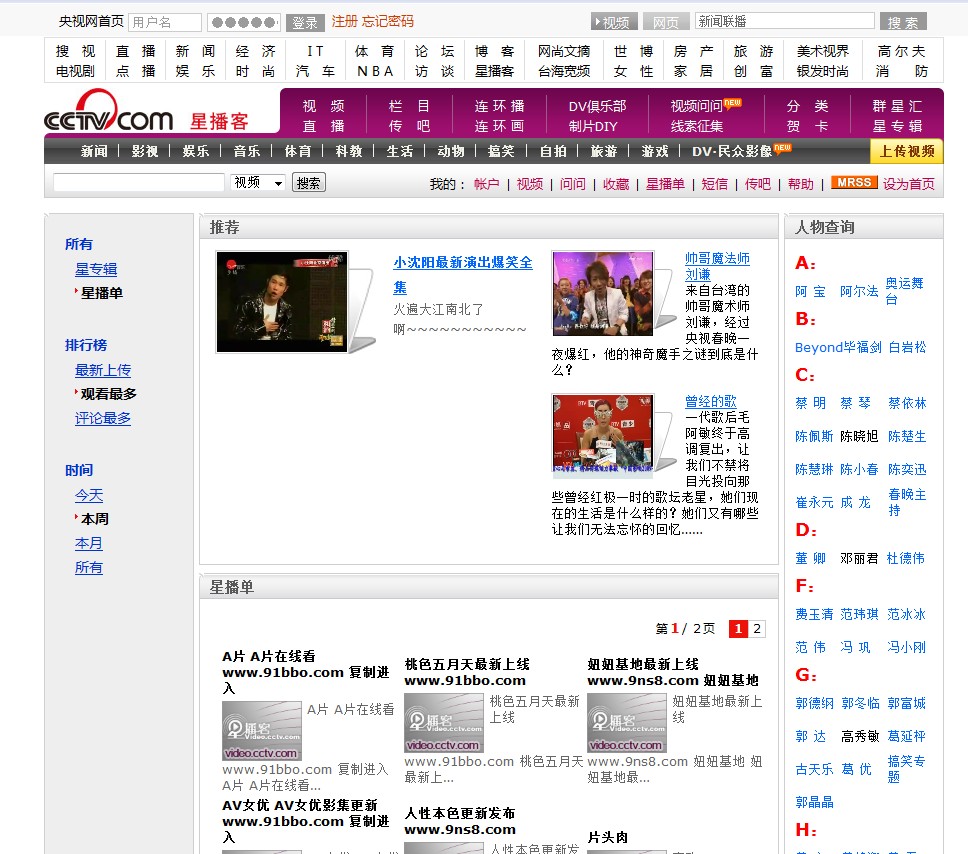Open 央视网首页 link
The image size is (968, 854).
click(91, 22)
